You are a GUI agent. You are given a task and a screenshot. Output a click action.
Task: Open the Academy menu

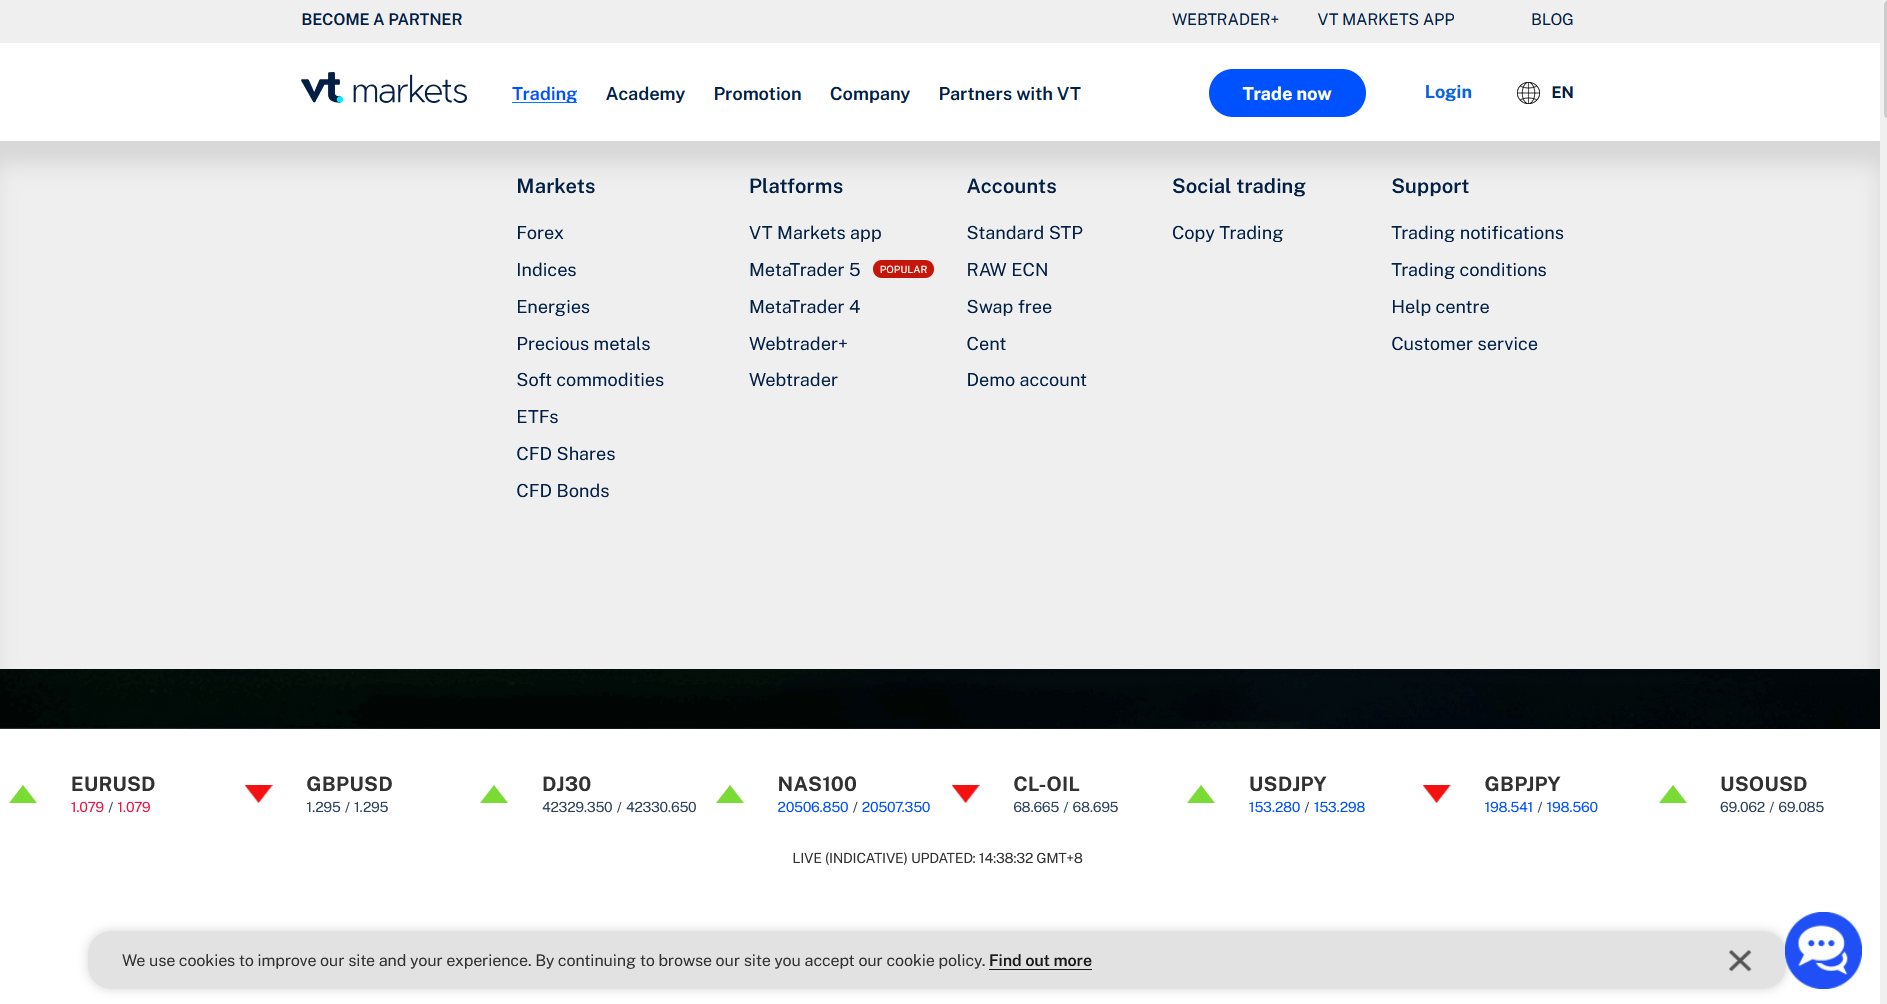645,94
